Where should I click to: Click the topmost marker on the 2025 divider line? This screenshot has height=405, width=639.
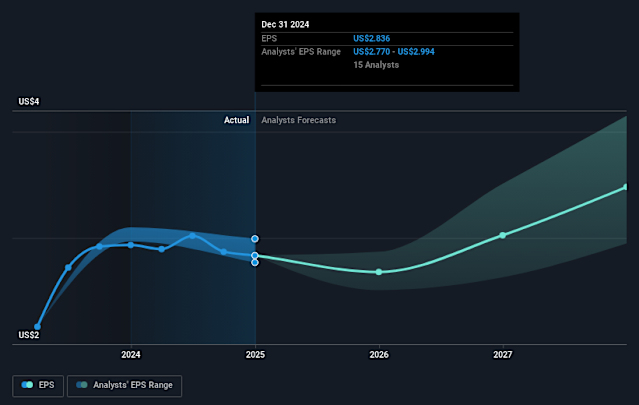click(x=255, y=239)
